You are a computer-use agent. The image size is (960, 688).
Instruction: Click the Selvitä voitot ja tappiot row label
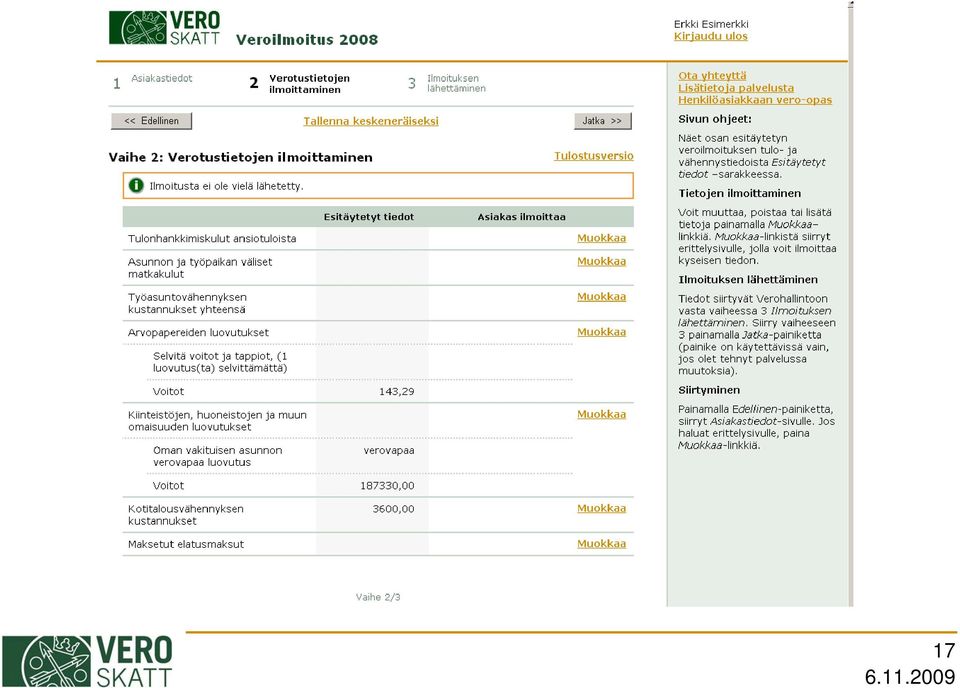point(220,362)
